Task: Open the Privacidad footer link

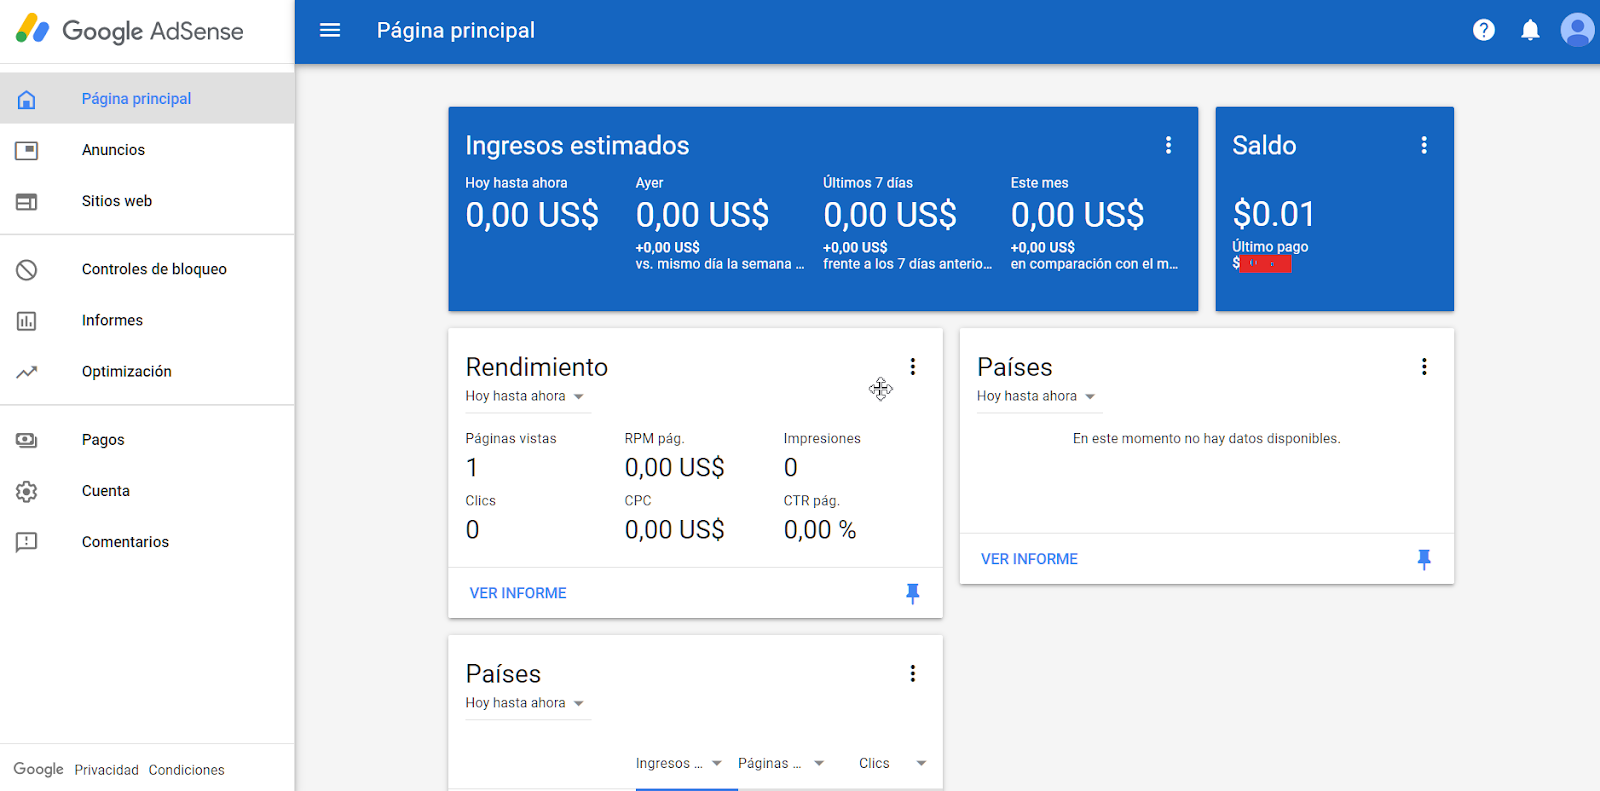Action: [106, 770]
